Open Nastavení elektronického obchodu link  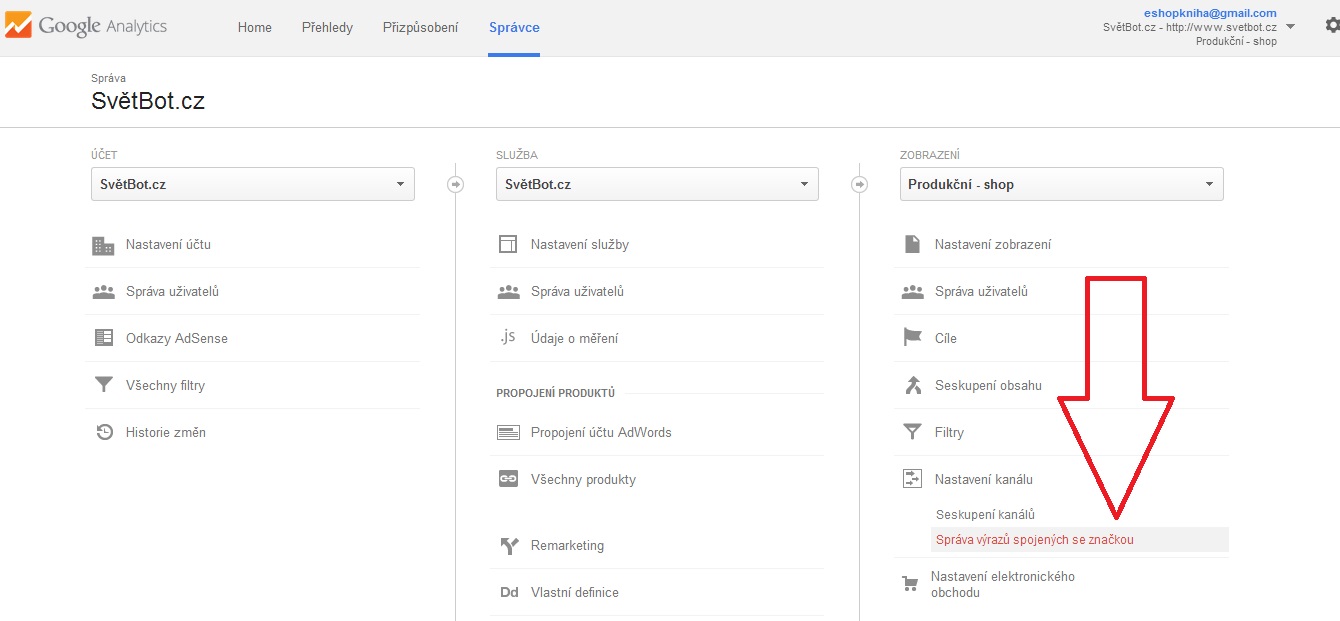pos(1003,584)
